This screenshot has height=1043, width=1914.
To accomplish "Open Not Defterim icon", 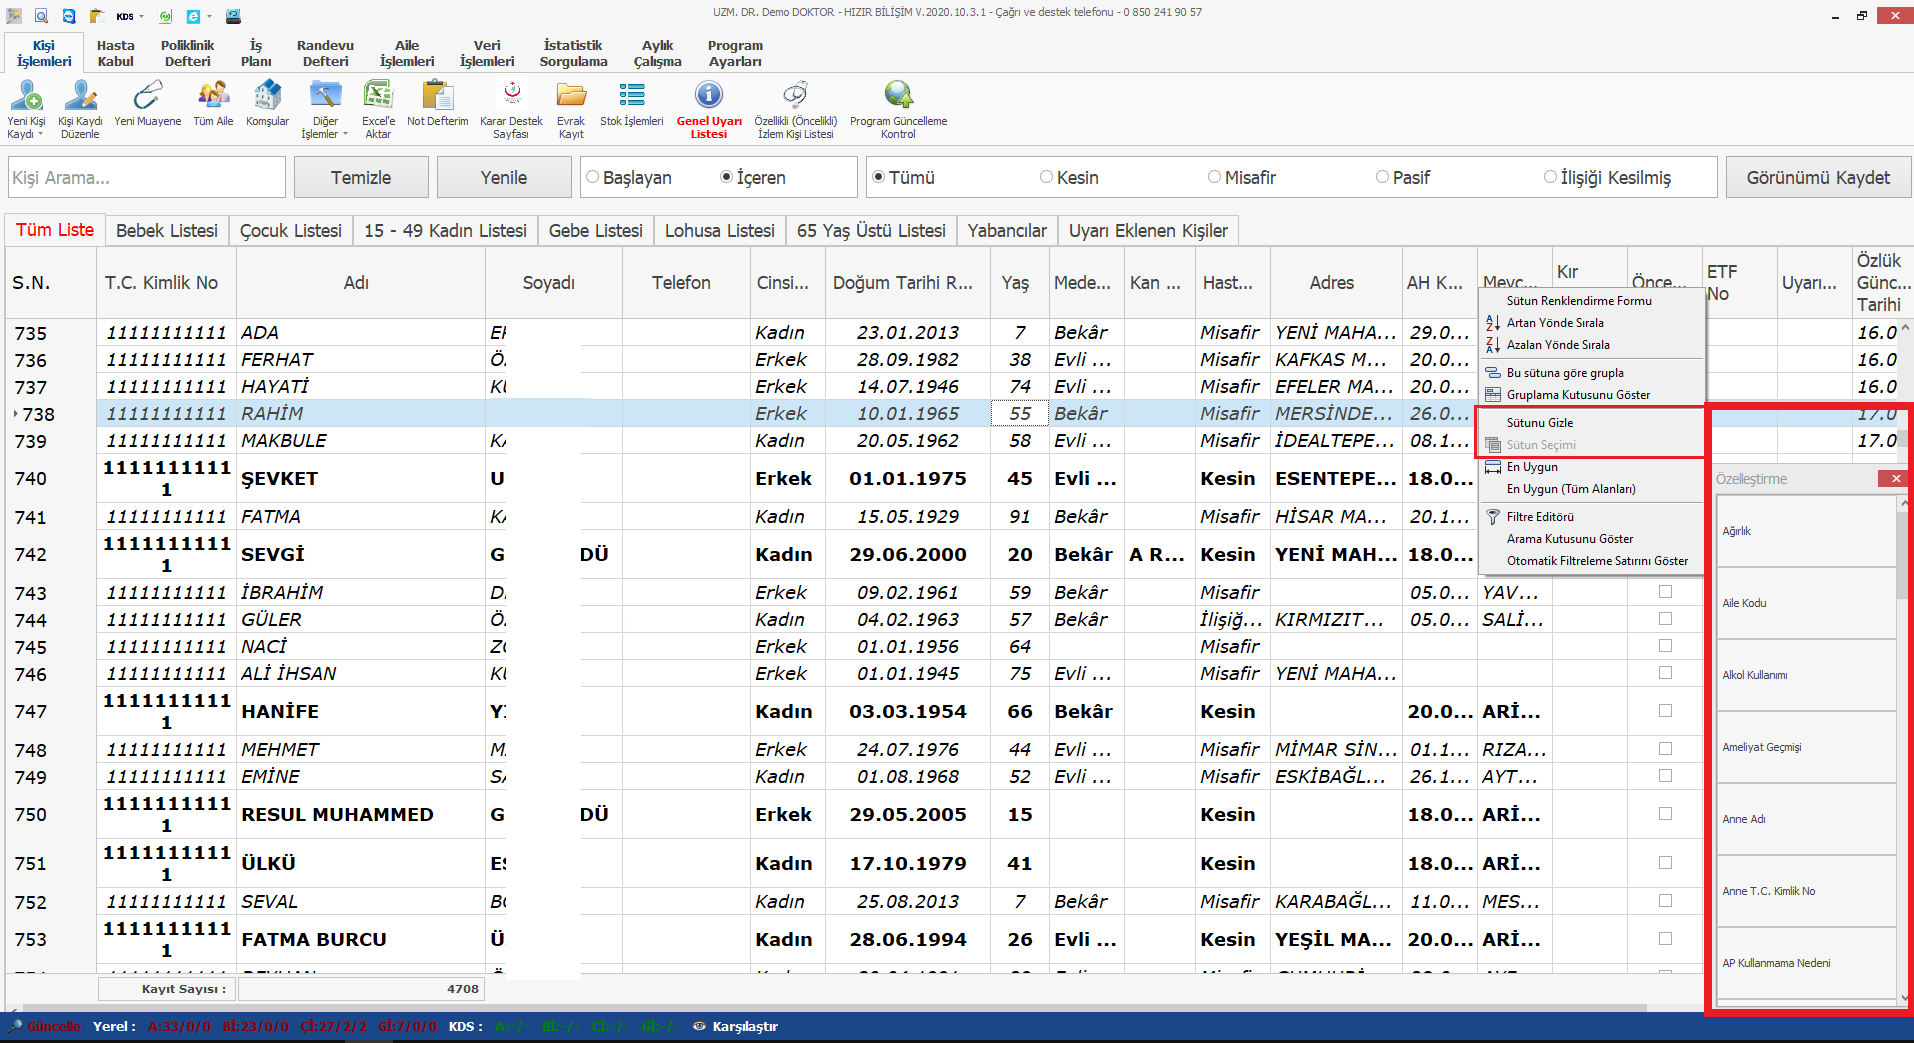I will (437, 96).
